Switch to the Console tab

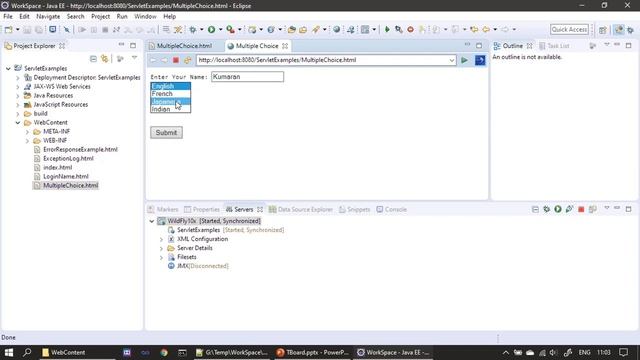coord(392,209)
